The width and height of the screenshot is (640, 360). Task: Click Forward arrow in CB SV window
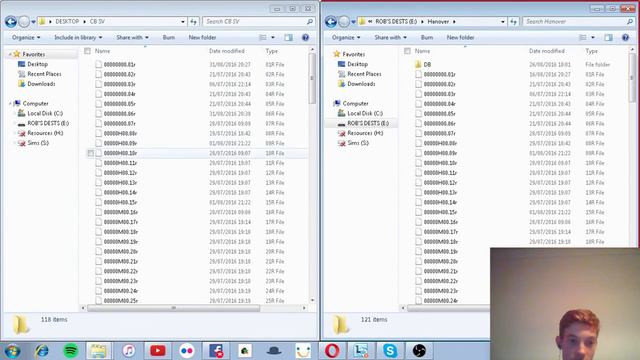pyautogui.click(x=24, y=22)
